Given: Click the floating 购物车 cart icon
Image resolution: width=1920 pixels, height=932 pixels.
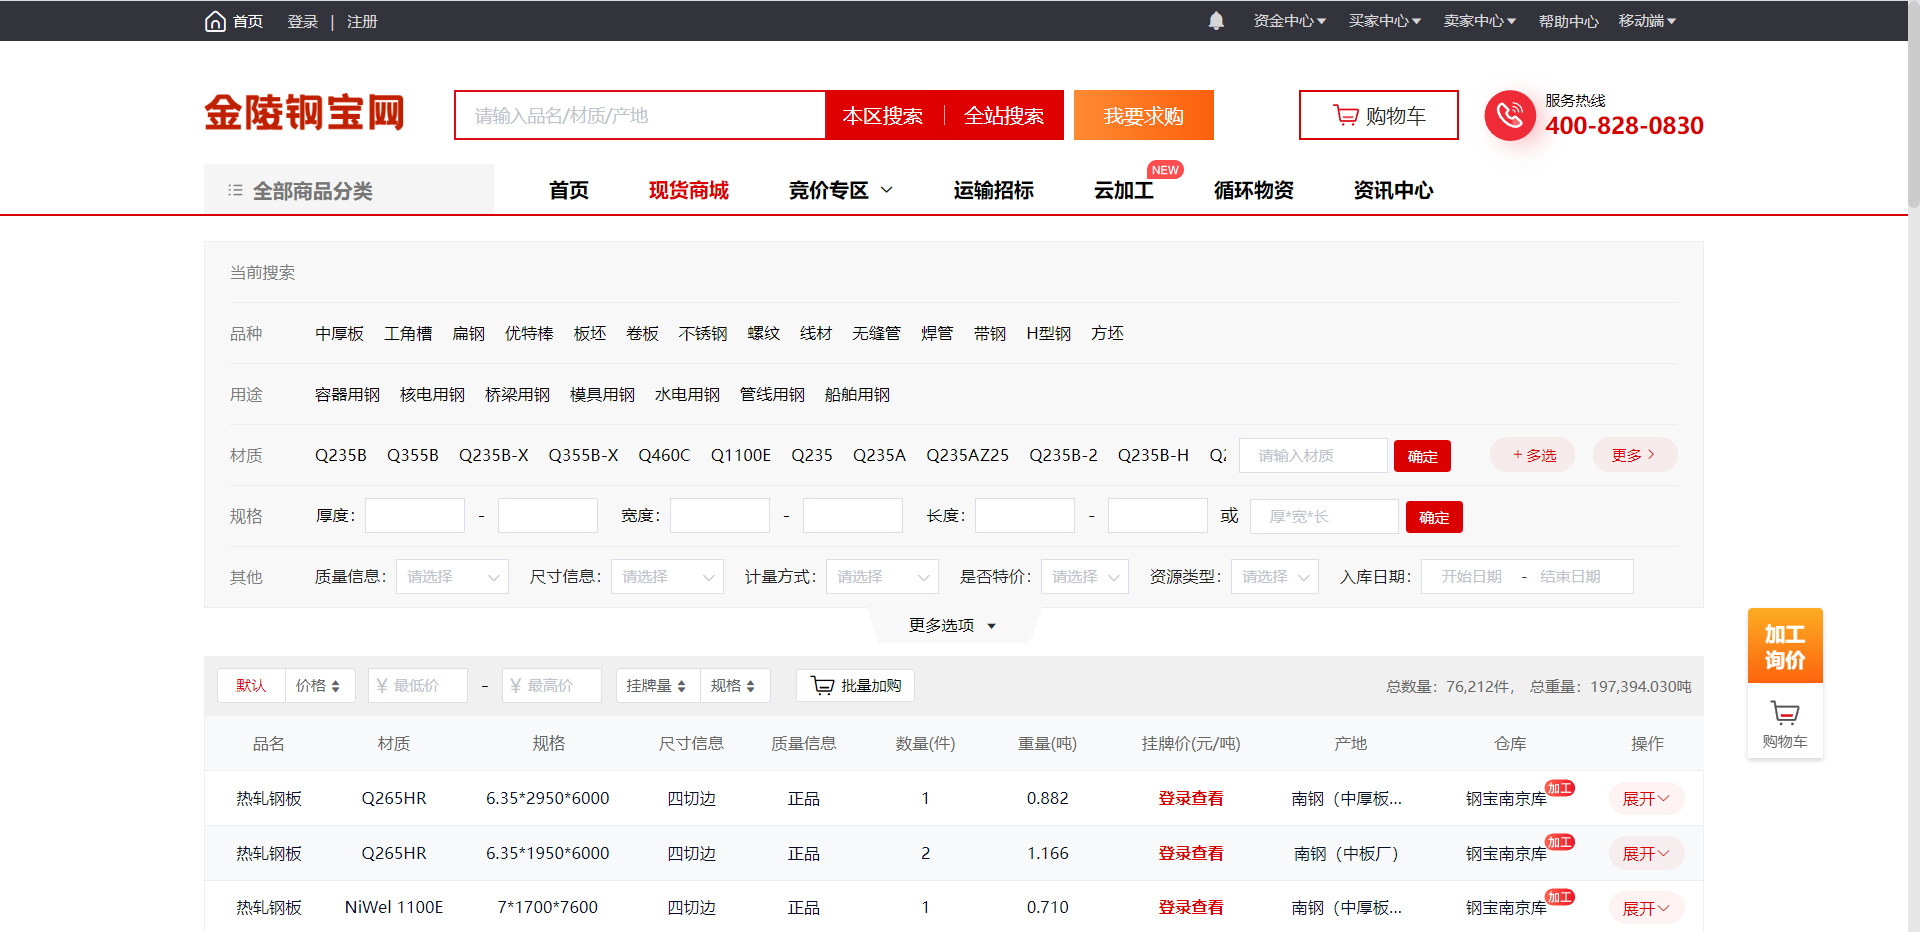Looking at the screenshot, I should [x=1785, y=721].
